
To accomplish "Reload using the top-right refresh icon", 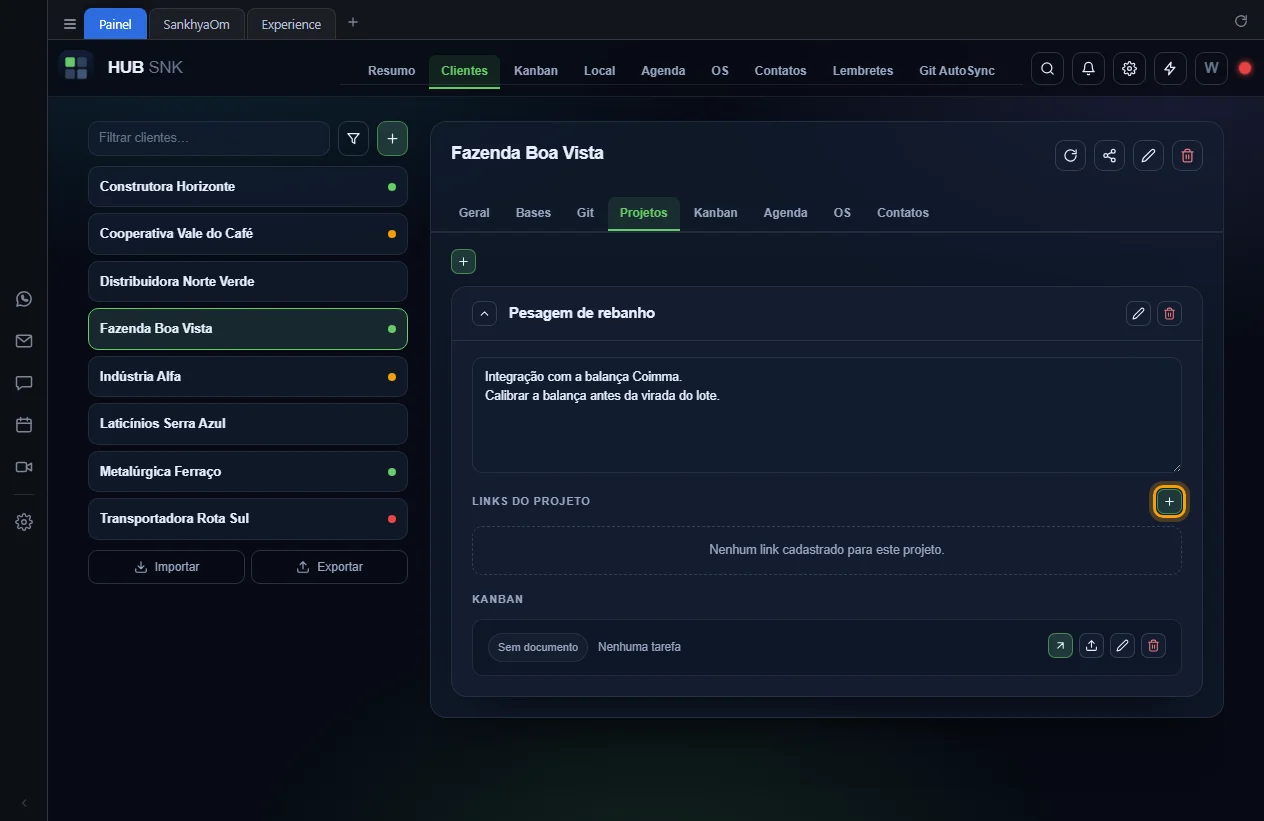I will click(x=1241, y=21).
